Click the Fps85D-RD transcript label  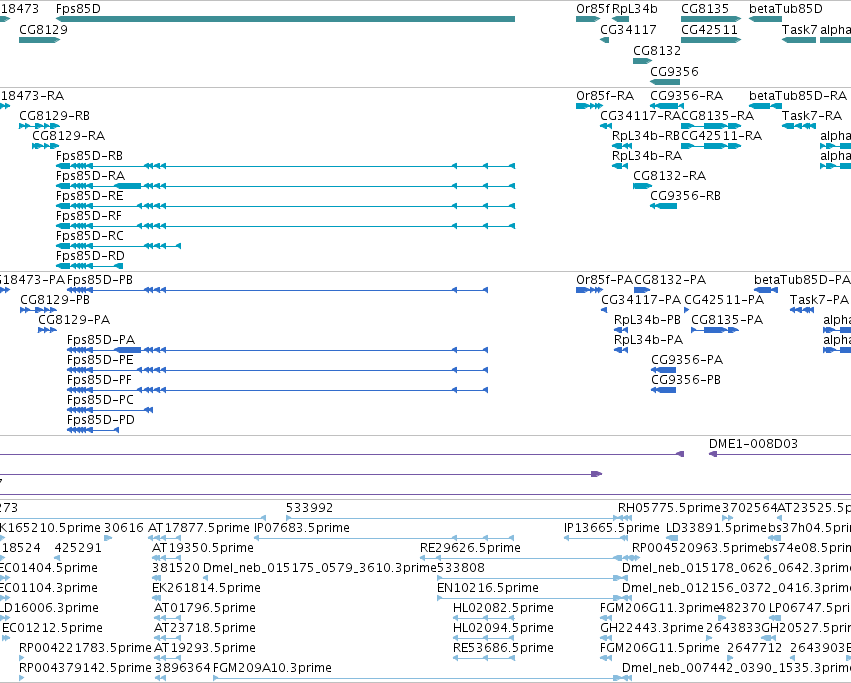[x=90, y=256]
